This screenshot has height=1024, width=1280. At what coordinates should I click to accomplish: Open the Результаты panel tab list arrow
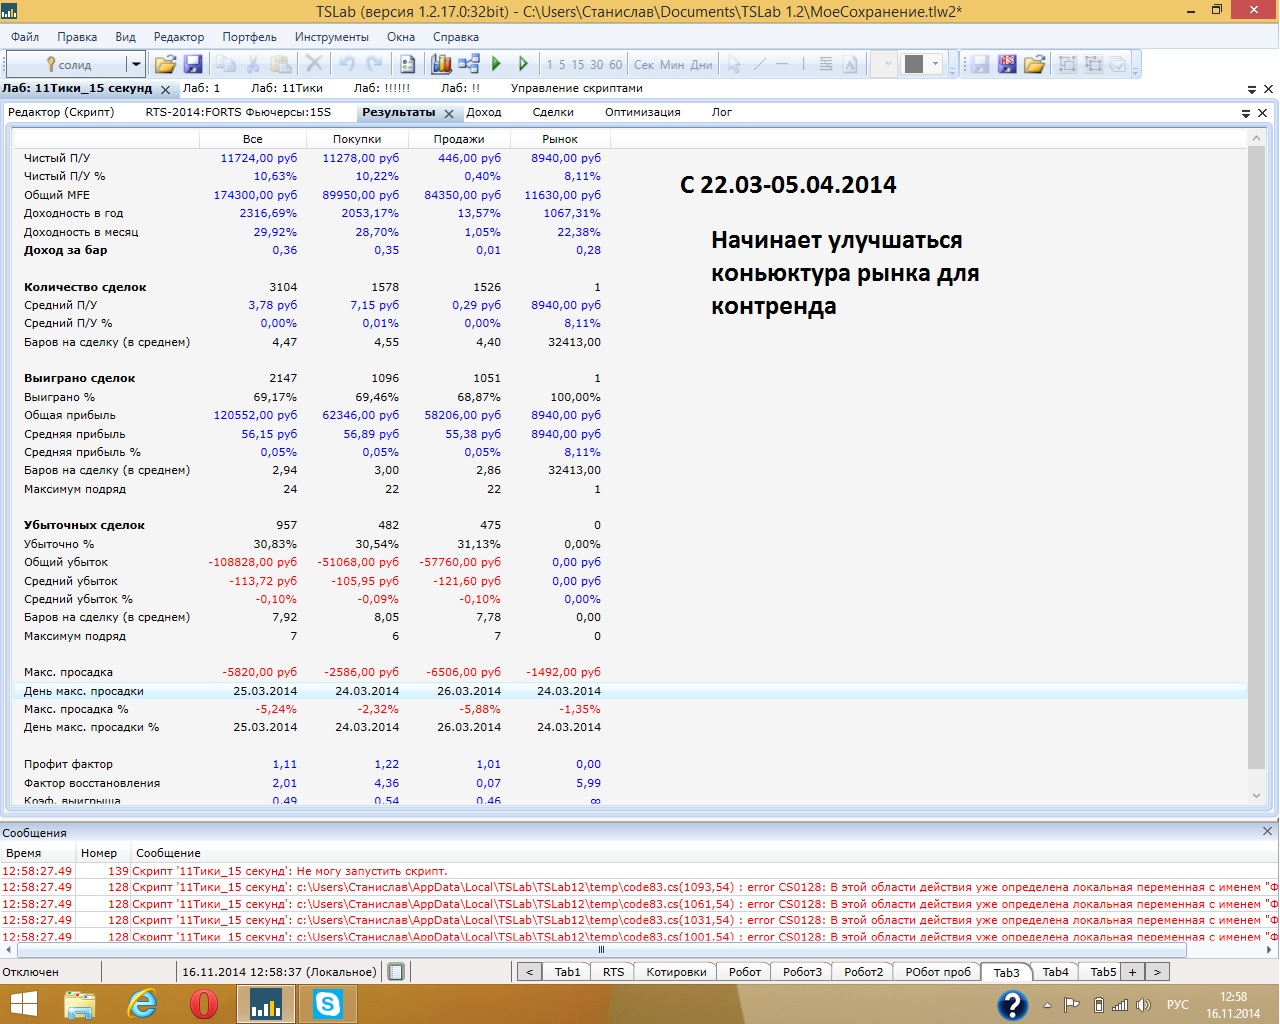[1246, 113]
